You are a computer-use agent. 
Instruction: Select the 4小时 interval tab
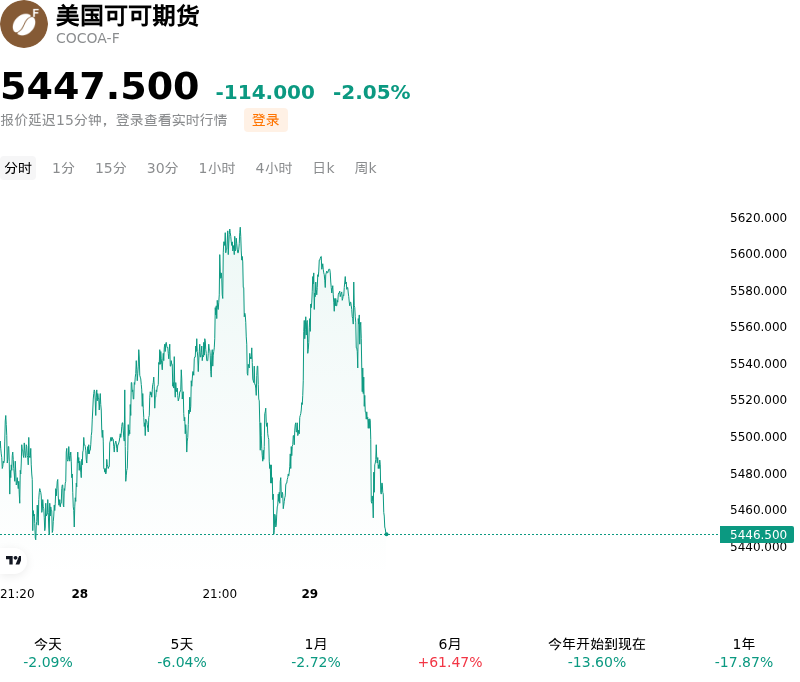tap(273, 168)
